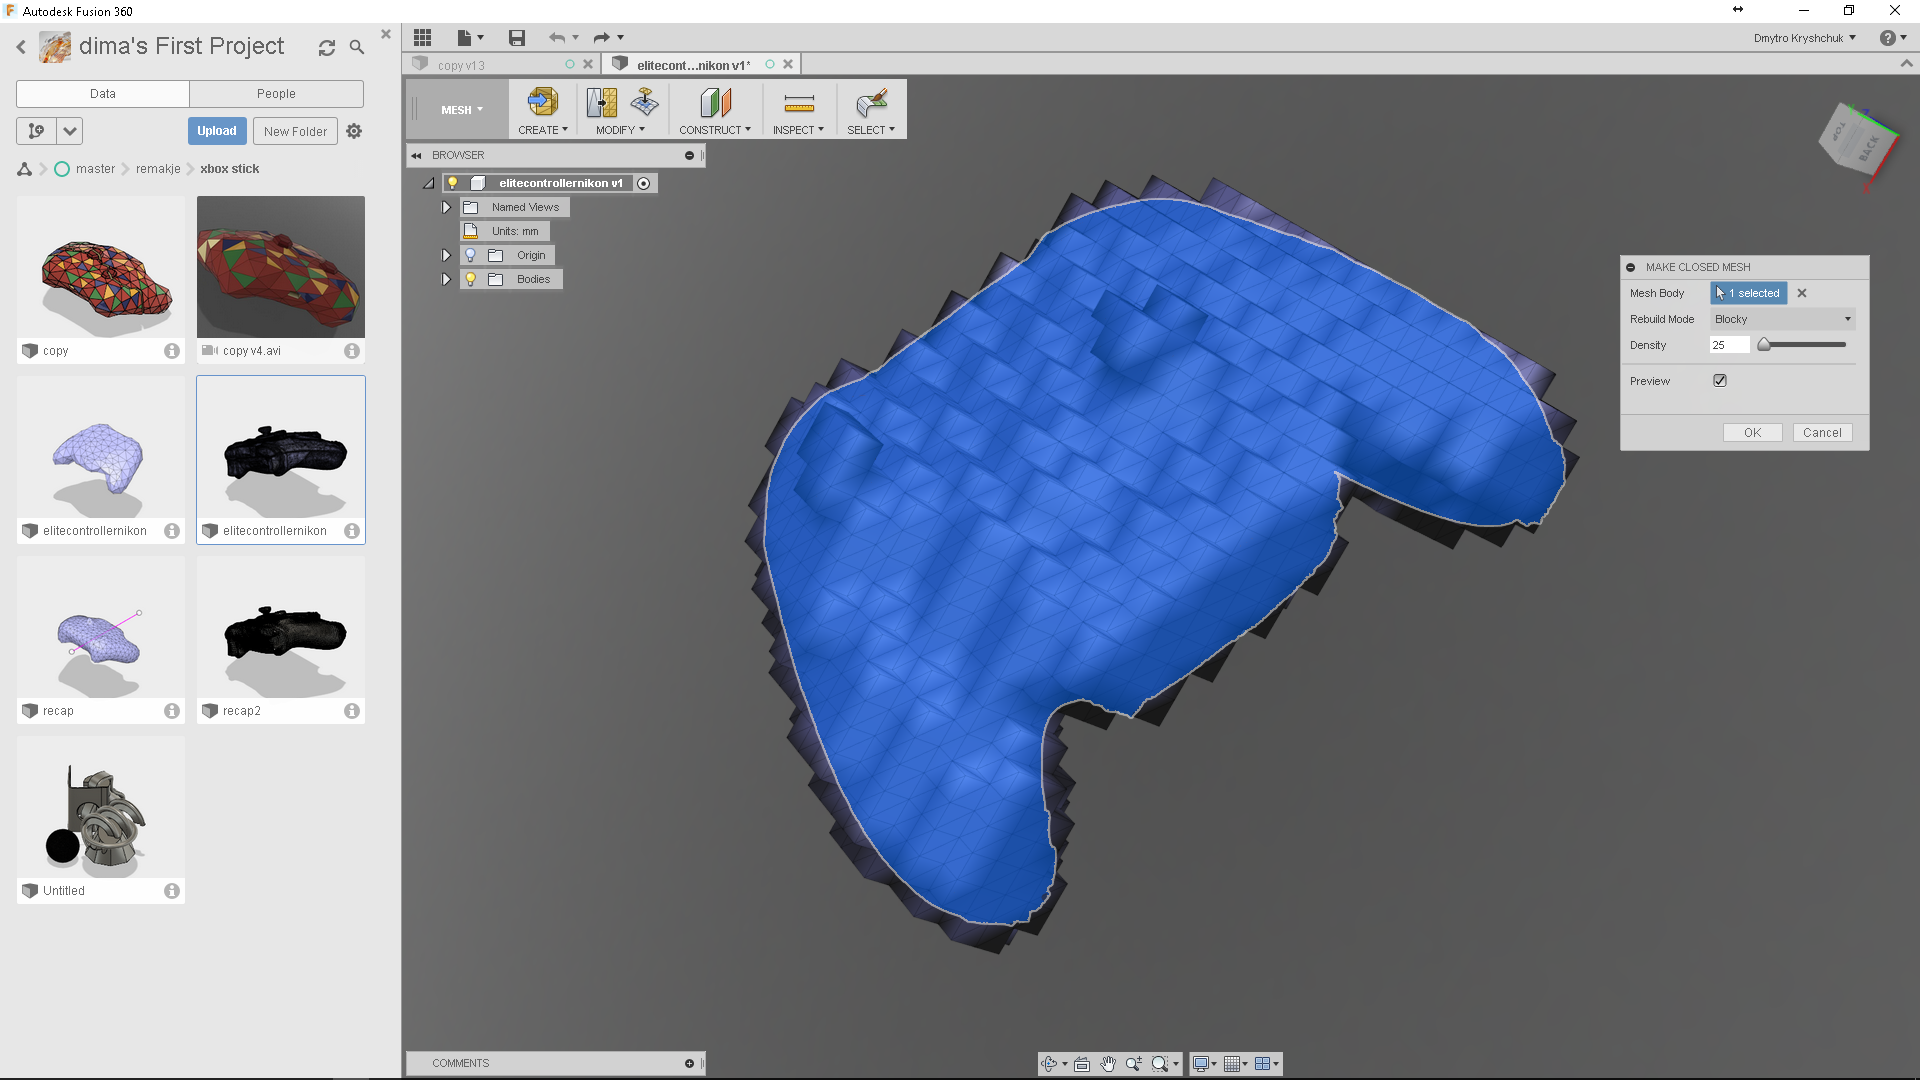Open the INSPECT menu
This screenshot has width=1920, height=1080.
pos(798,130)
